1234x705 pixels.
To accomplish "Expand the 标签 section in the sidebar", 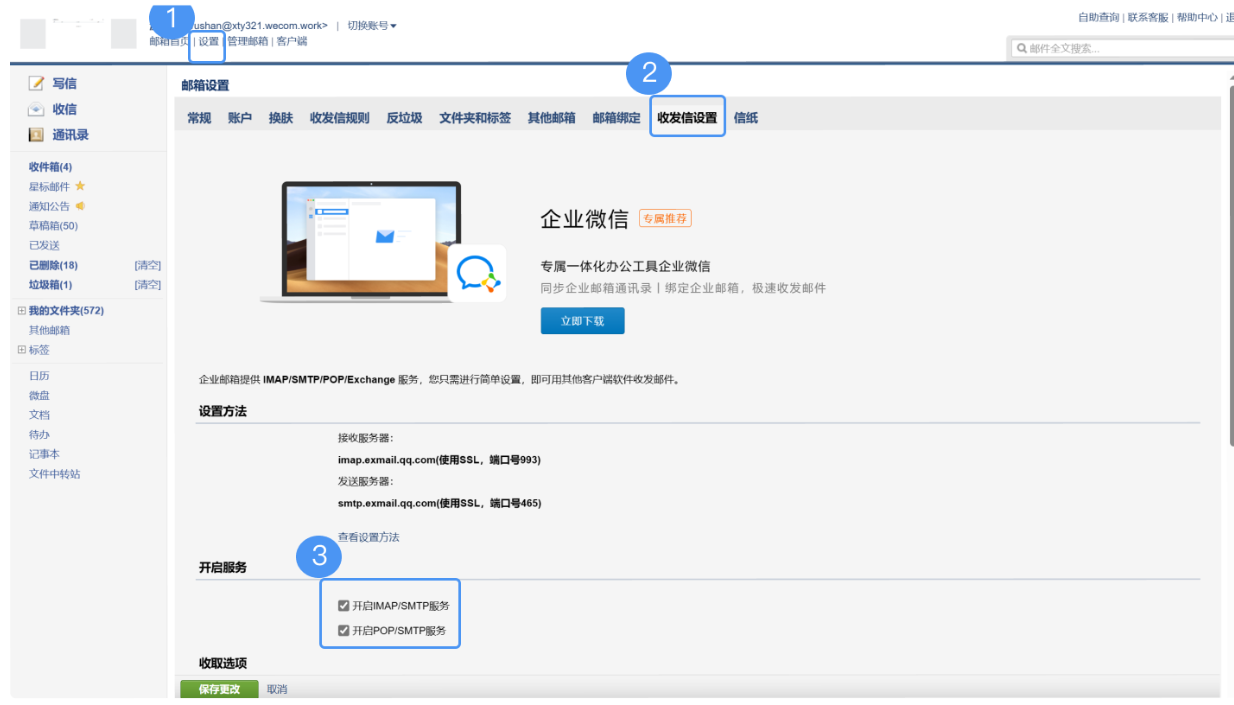I will [20, 349].
